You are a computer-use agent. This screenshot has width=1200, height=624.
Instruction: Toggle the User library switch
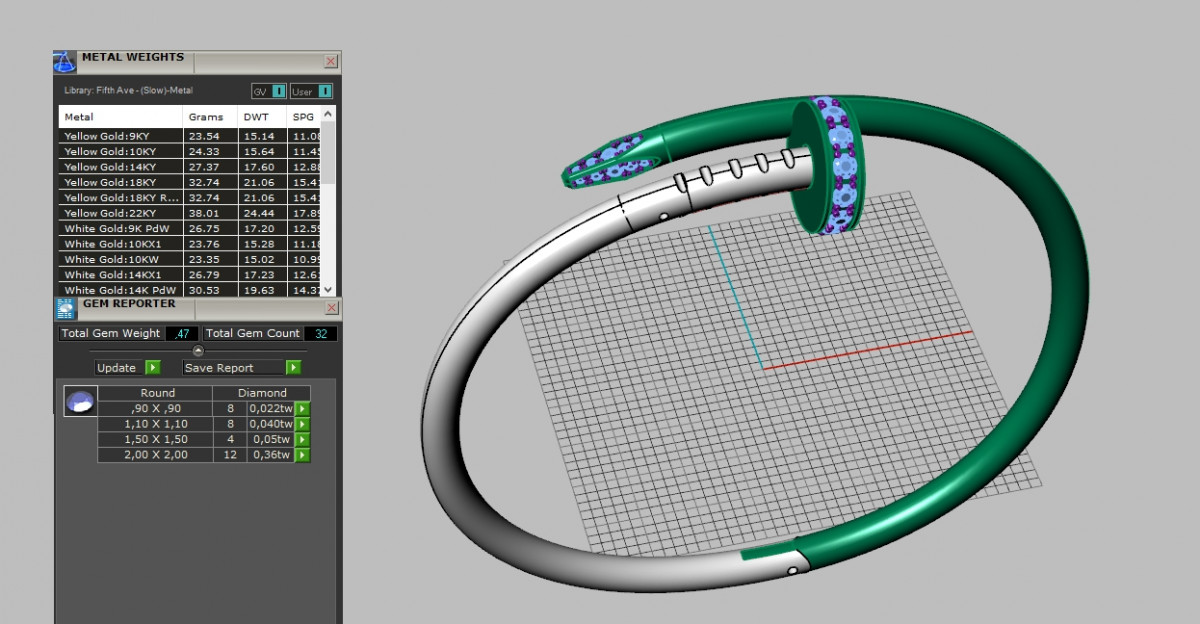click(x=311, y=91)
